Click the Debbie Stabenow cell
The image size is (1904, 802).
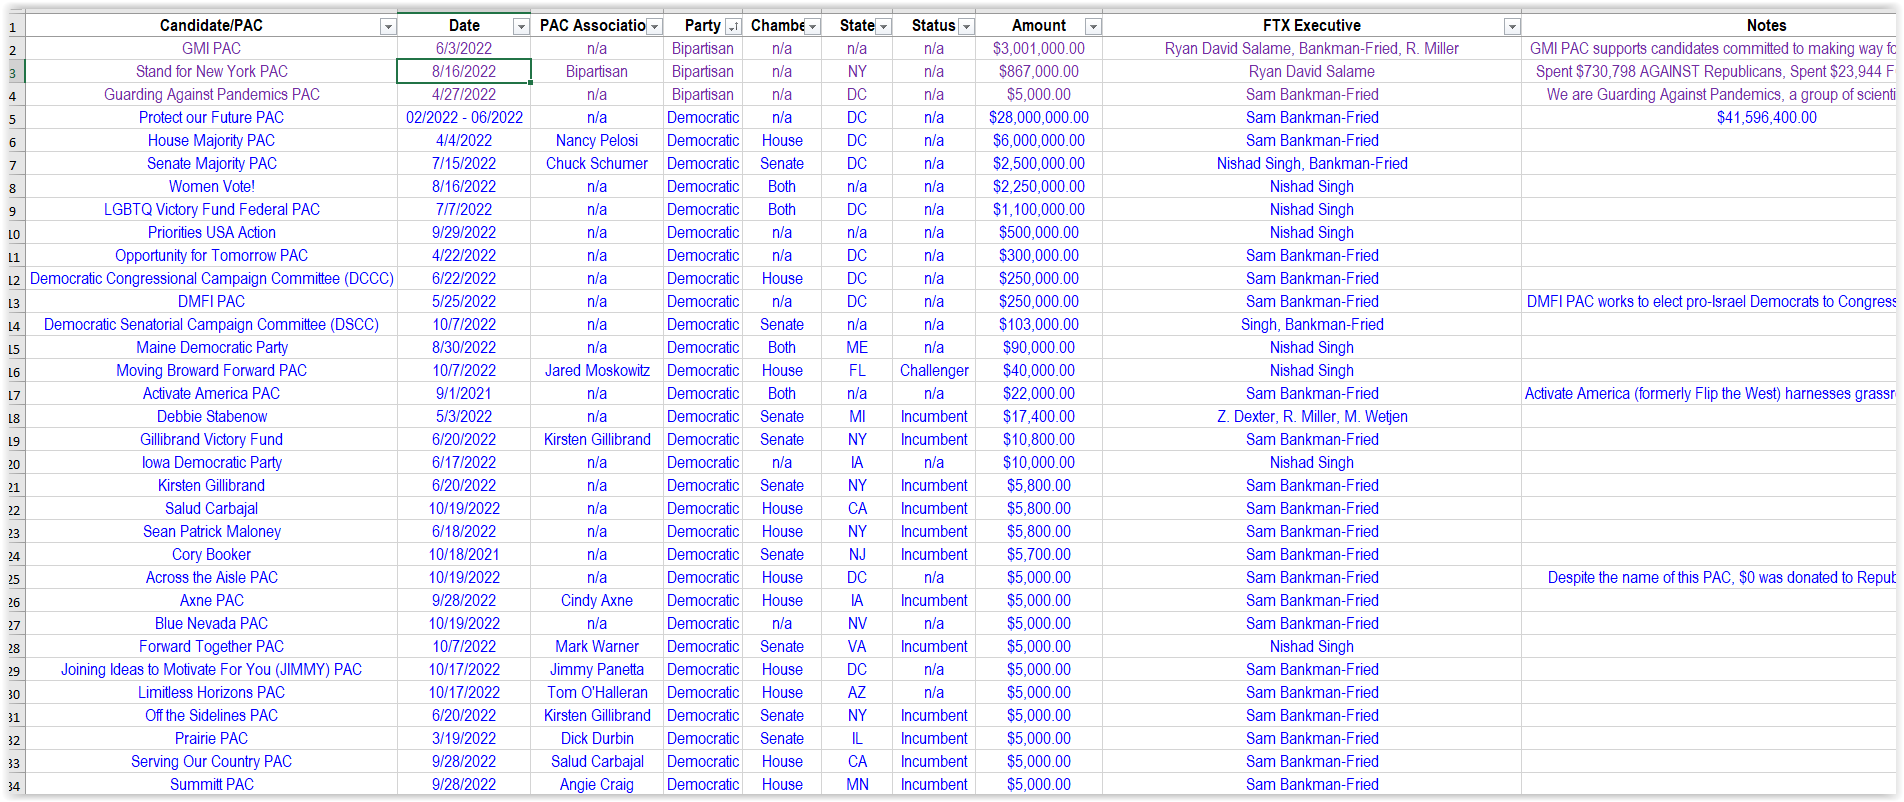point(211,417)
